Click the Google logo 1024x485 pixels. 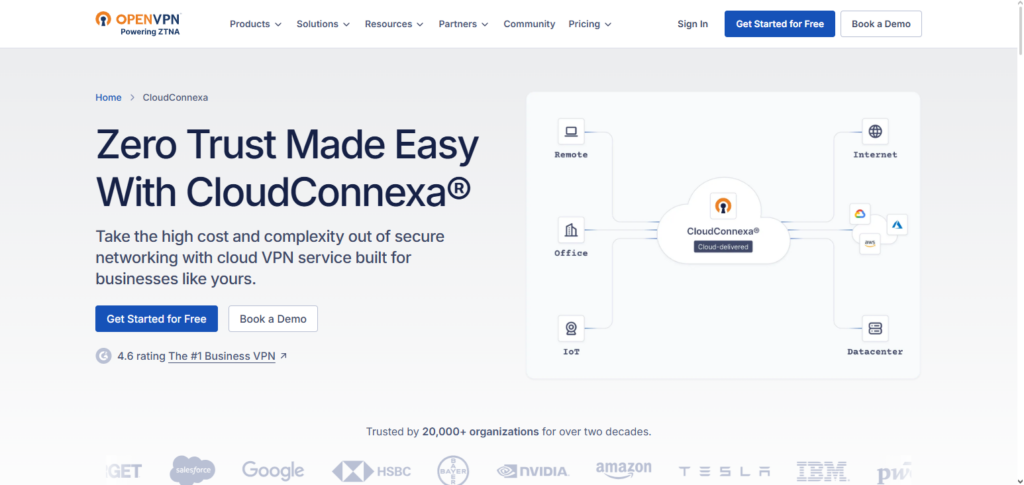click(273, 470)
